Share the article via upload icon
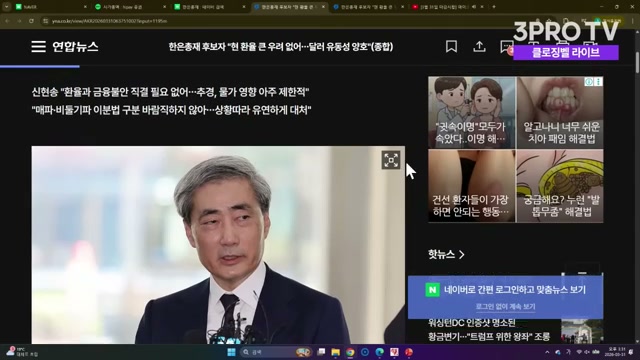 pyautogui.click(x=479, y=47)
